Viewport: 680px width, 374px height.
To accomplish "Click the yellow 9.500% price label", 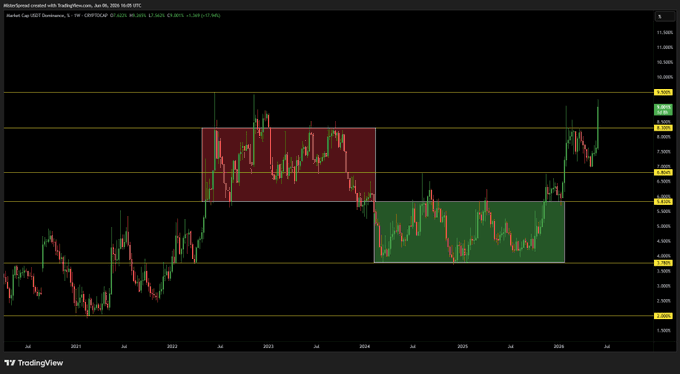I will pos(664,92).
